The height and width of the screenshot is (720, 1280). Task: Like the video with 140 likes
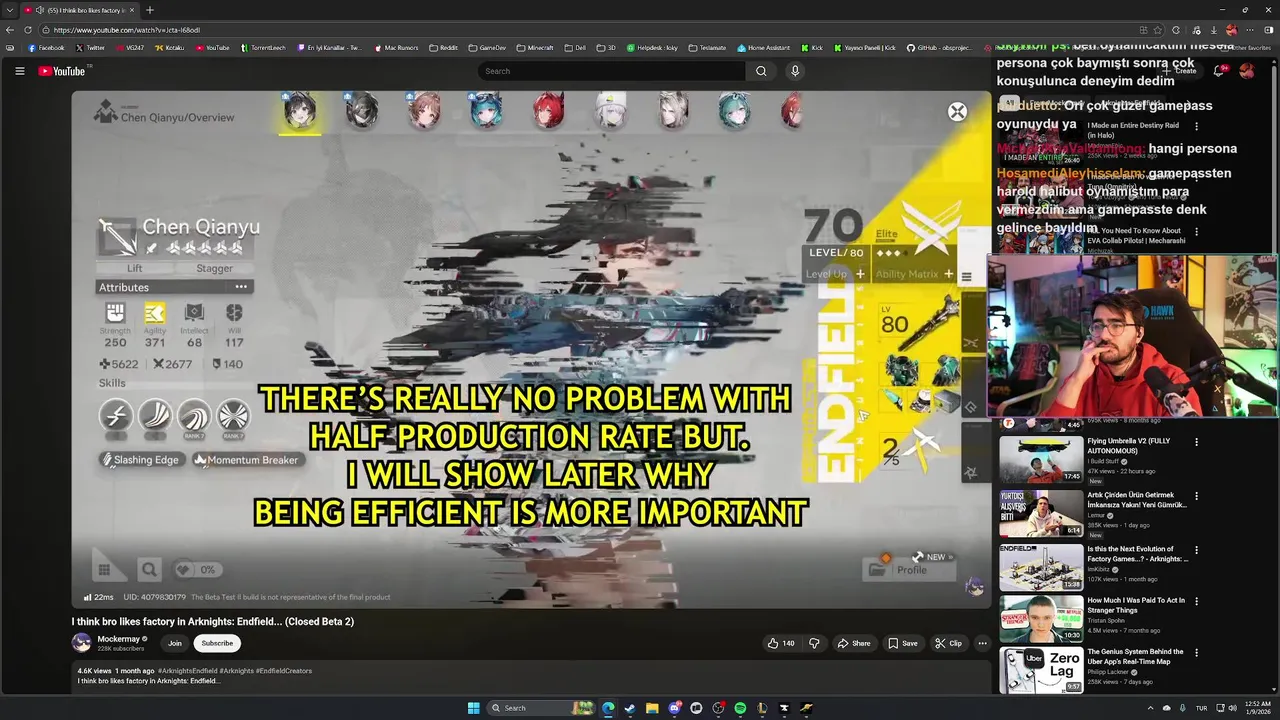click(781, 643)
